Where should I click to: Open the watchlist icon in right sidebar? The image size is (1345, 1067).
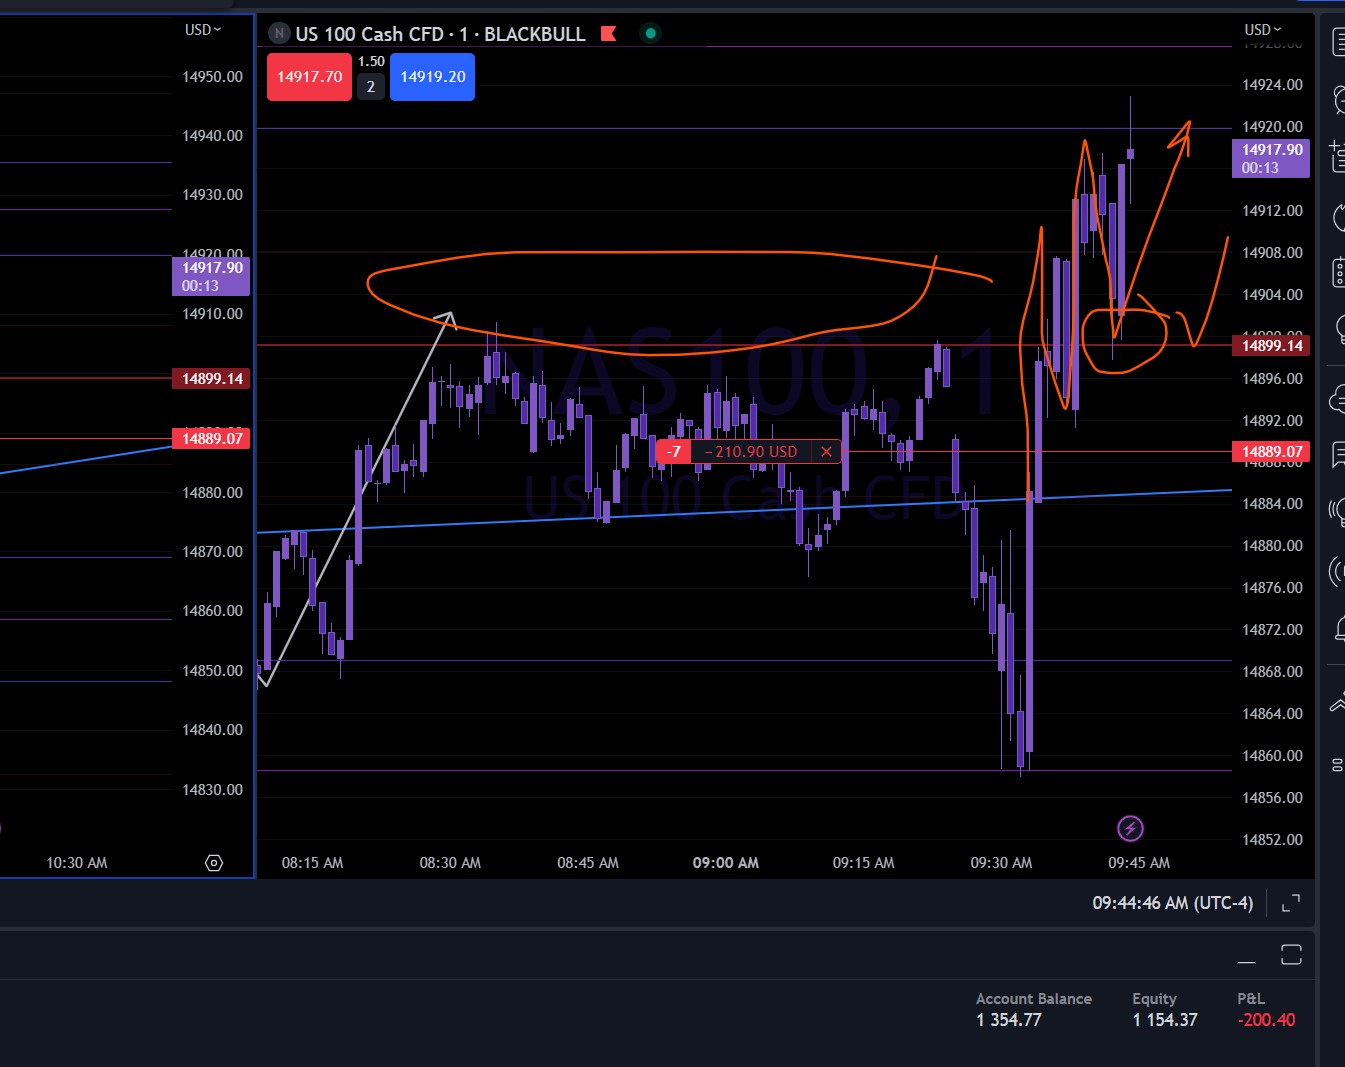1337,43
